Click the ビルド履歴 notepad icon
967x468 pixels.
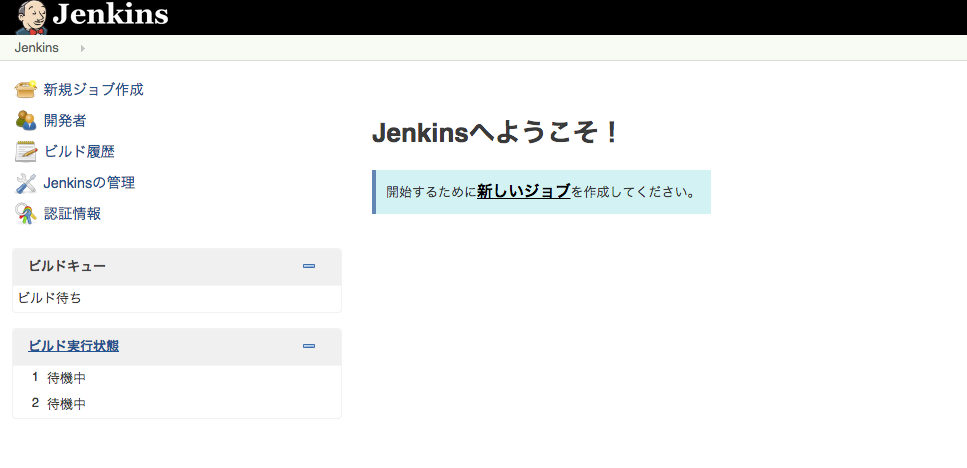coord(25,151)
